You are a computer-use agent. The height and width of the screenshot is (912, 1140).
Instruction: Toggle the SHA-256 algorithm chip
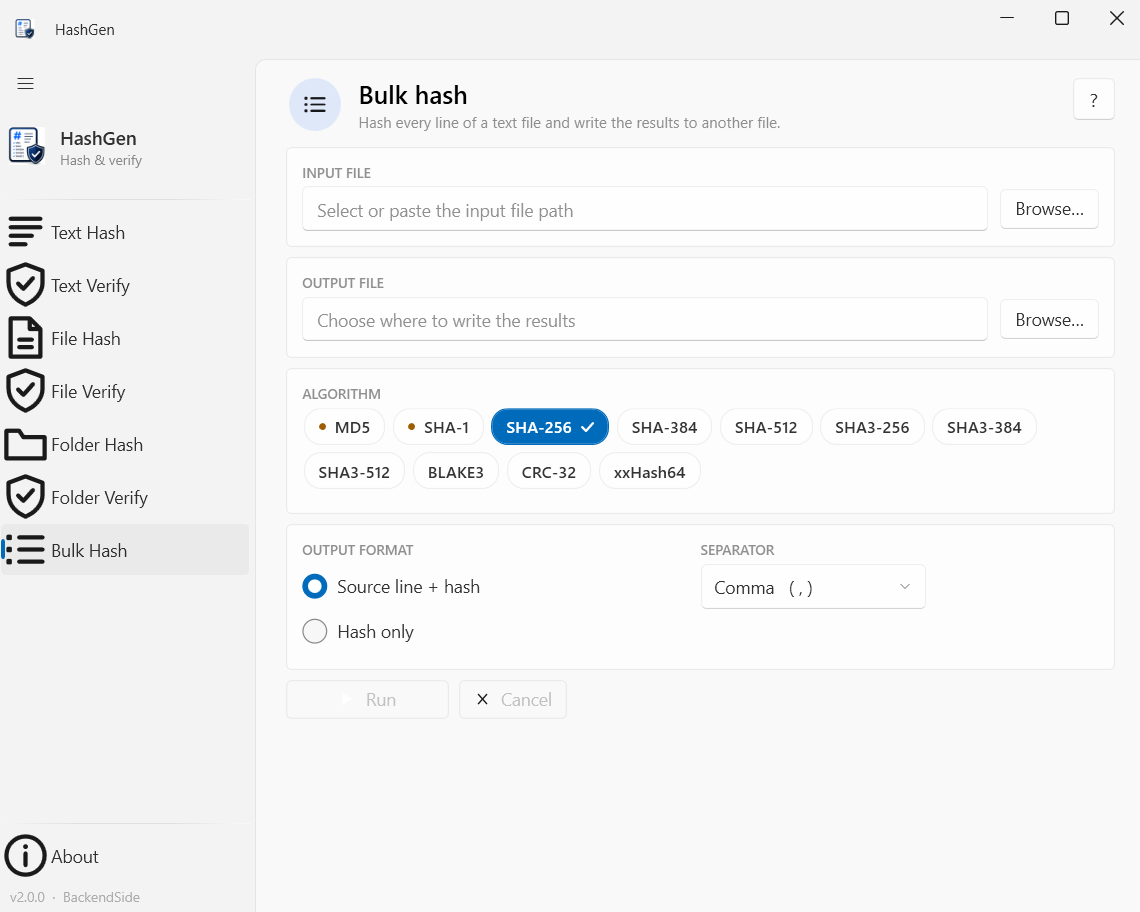(x=550, y=427)
